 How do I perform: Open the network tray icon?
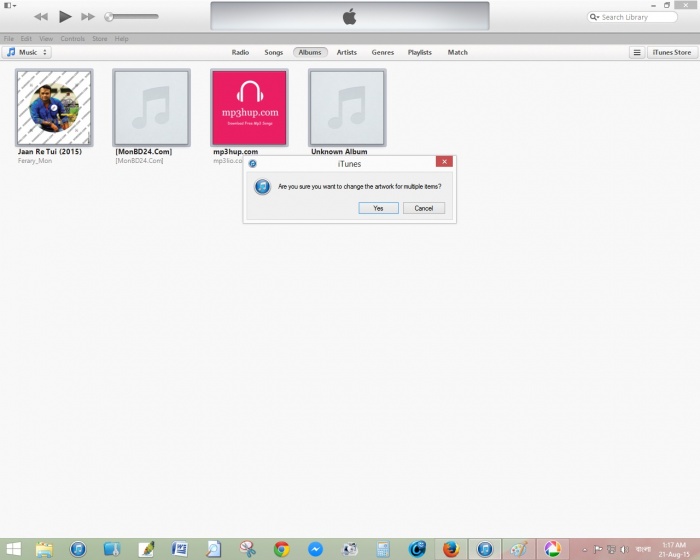611,549
